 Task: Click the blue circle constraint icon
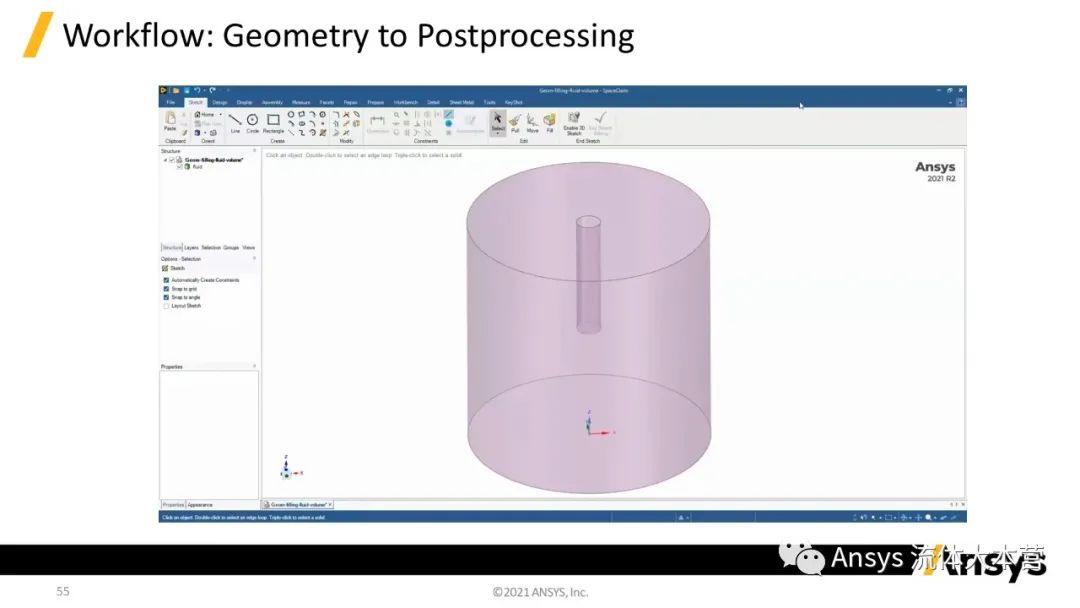pos(448,124)
